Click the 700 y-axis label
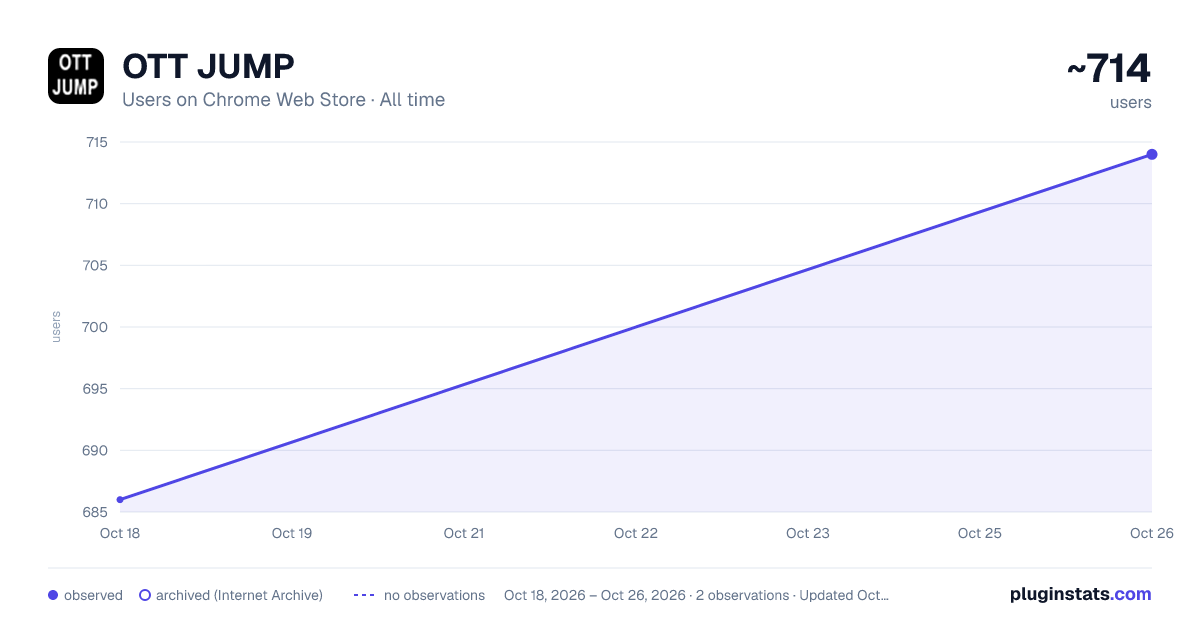 click(96, 327)
